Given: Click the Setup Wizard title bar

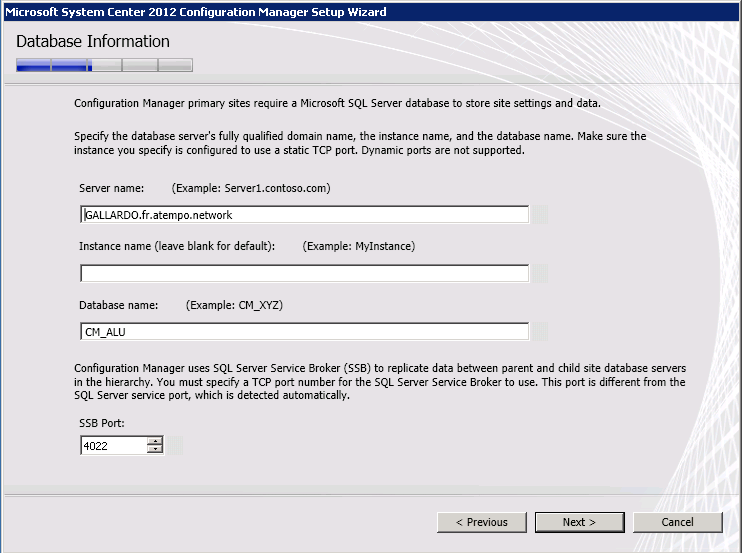Looking at the screenshot, I should [371, 12].
